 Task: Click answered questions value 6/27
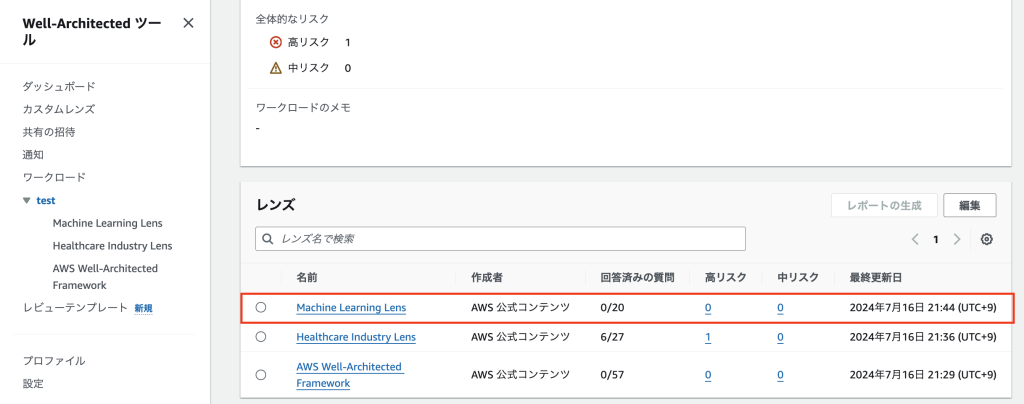[612, 337]
